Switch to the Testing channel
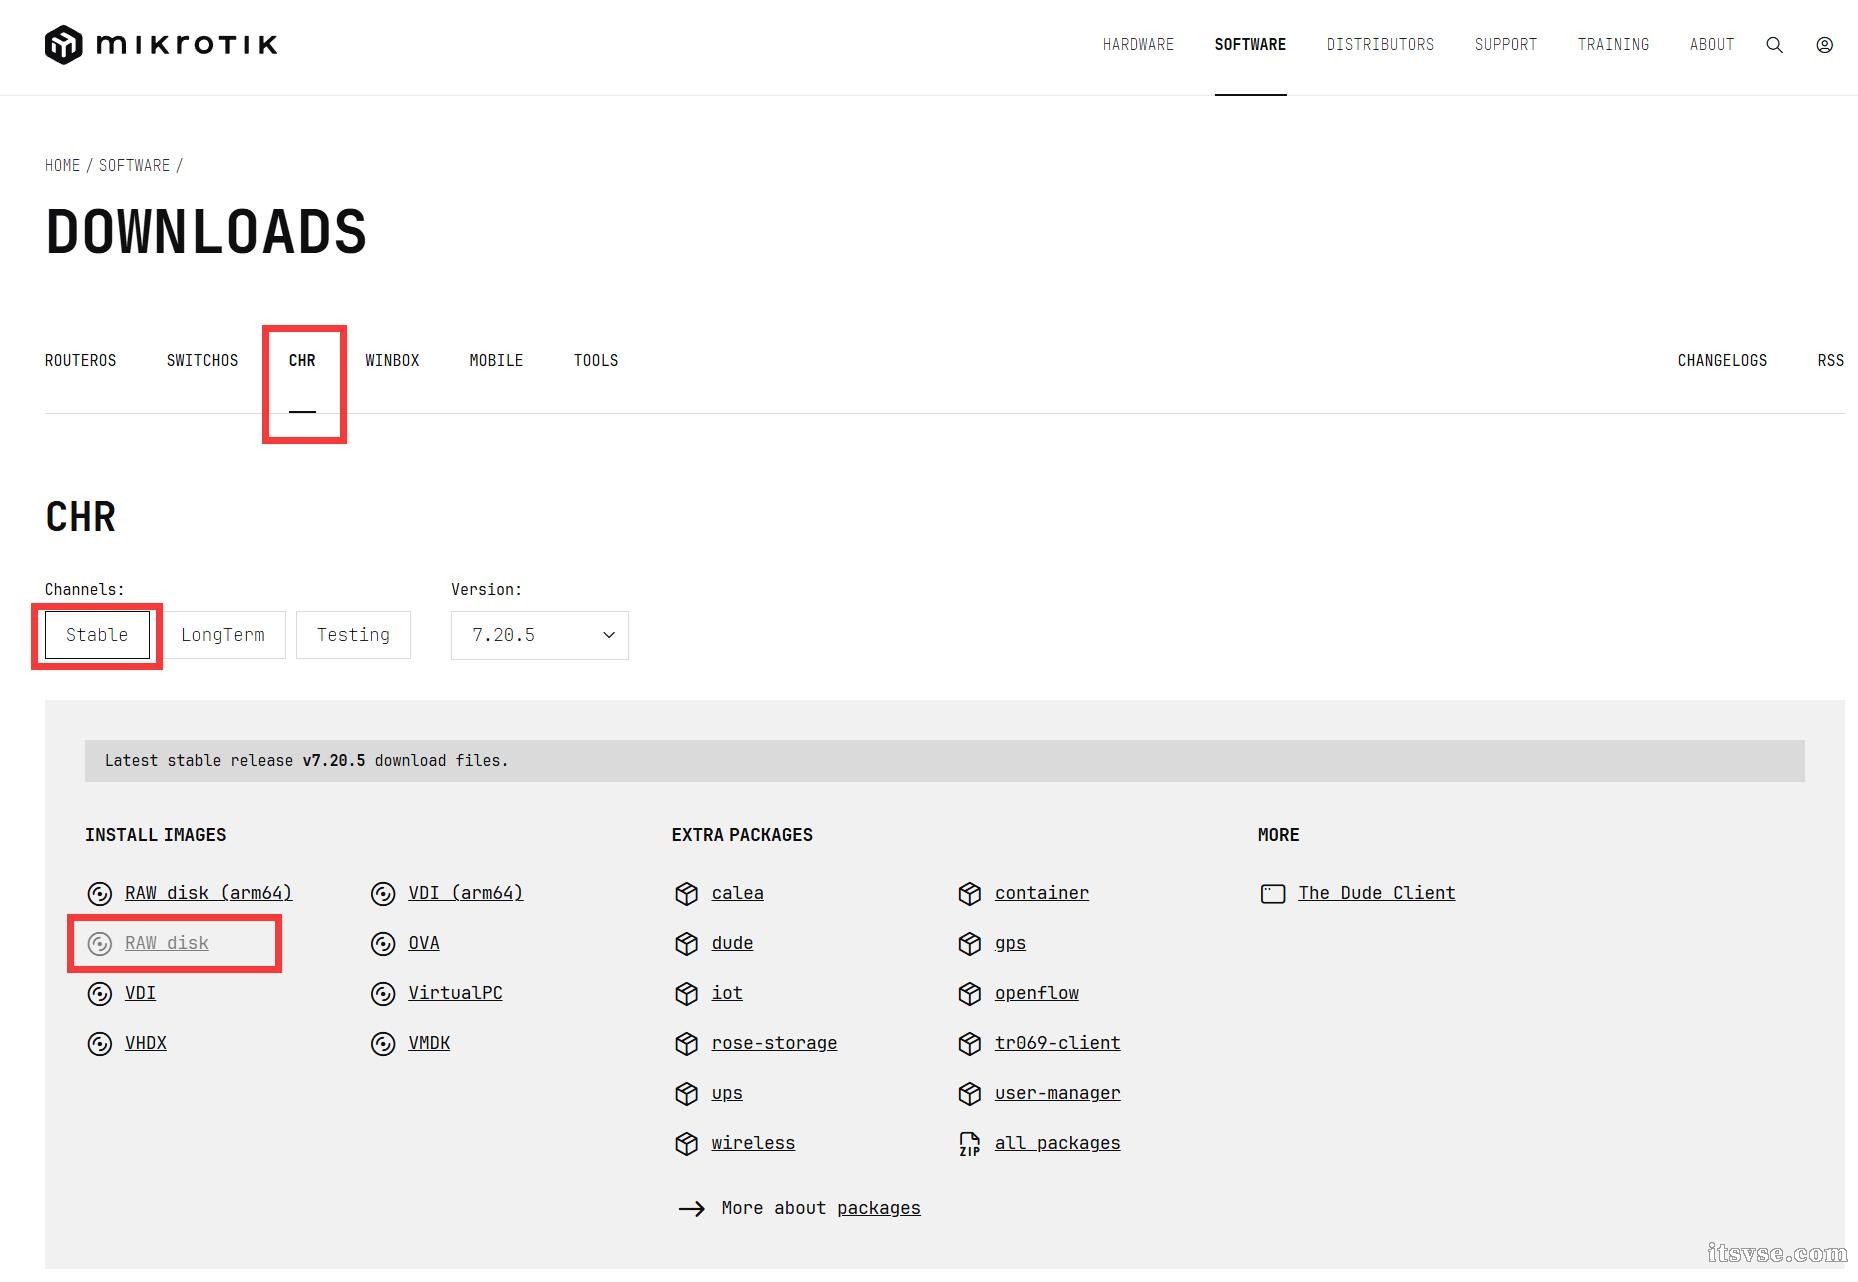Viewport: 1858px width, 1282px height. pyautogui.click(x=353, y=635)
